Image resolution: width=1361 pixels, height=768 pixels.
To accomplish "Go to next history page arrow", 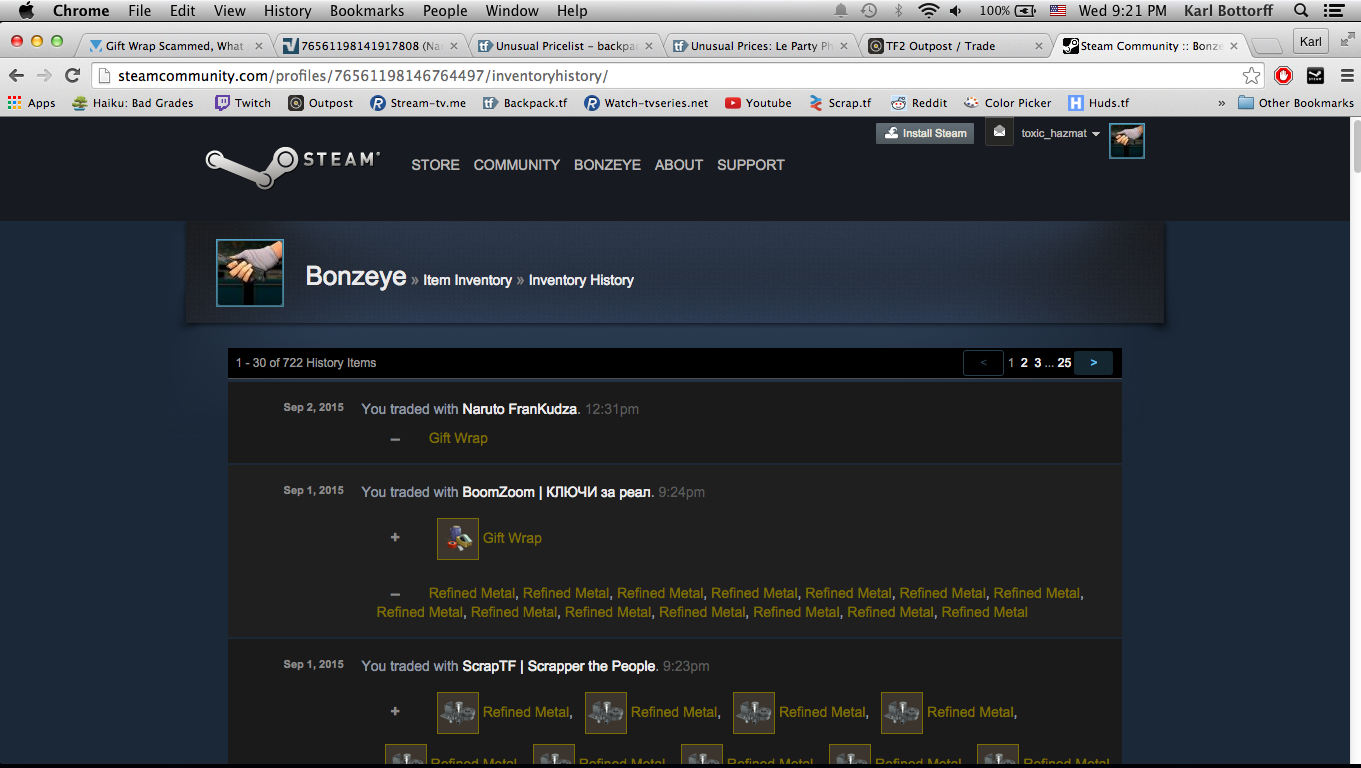I will [x=1093, y=363].
